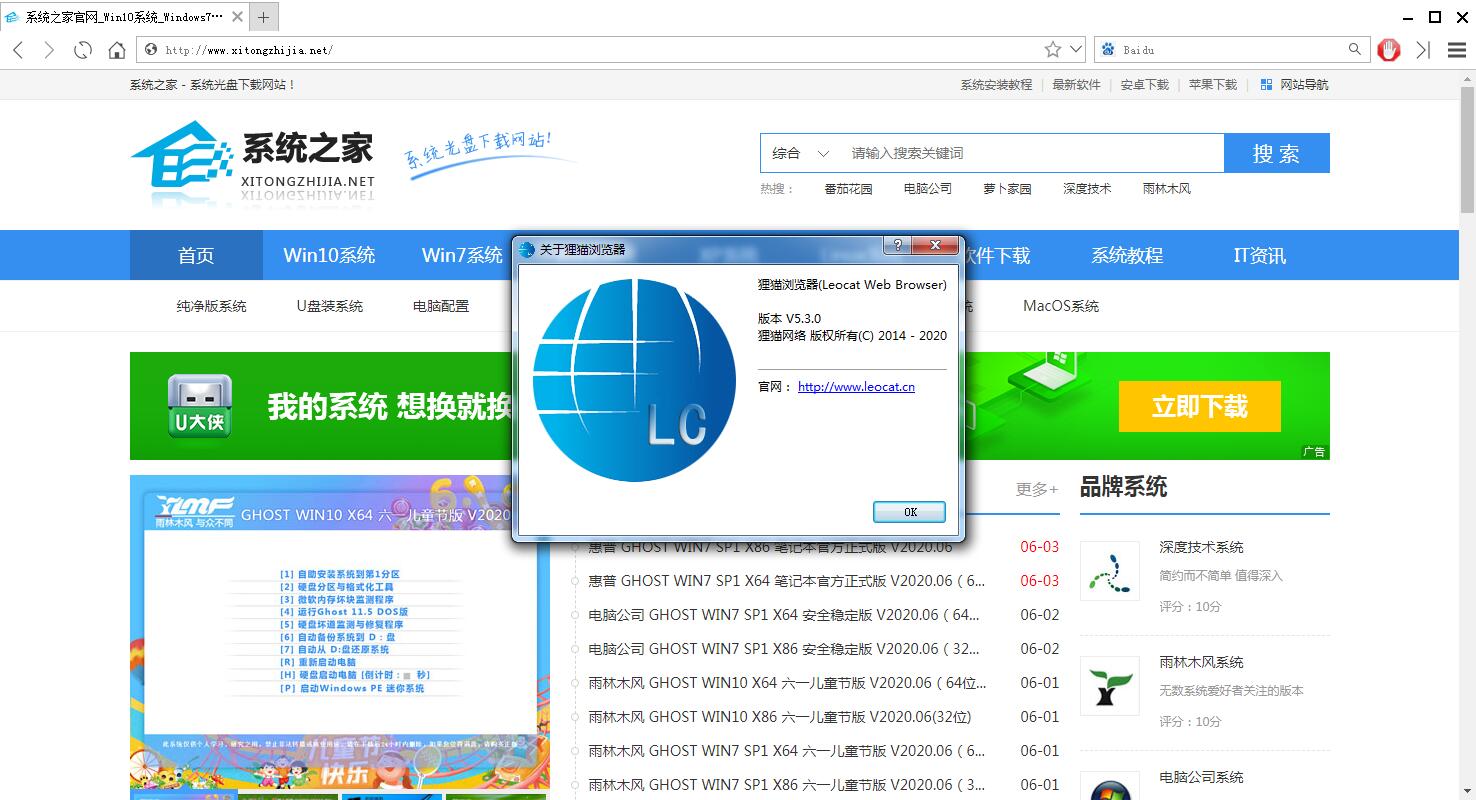Open the browser hamburger menu
The height and width of the screenshot is (800, 1476).
pos(1457,50)
